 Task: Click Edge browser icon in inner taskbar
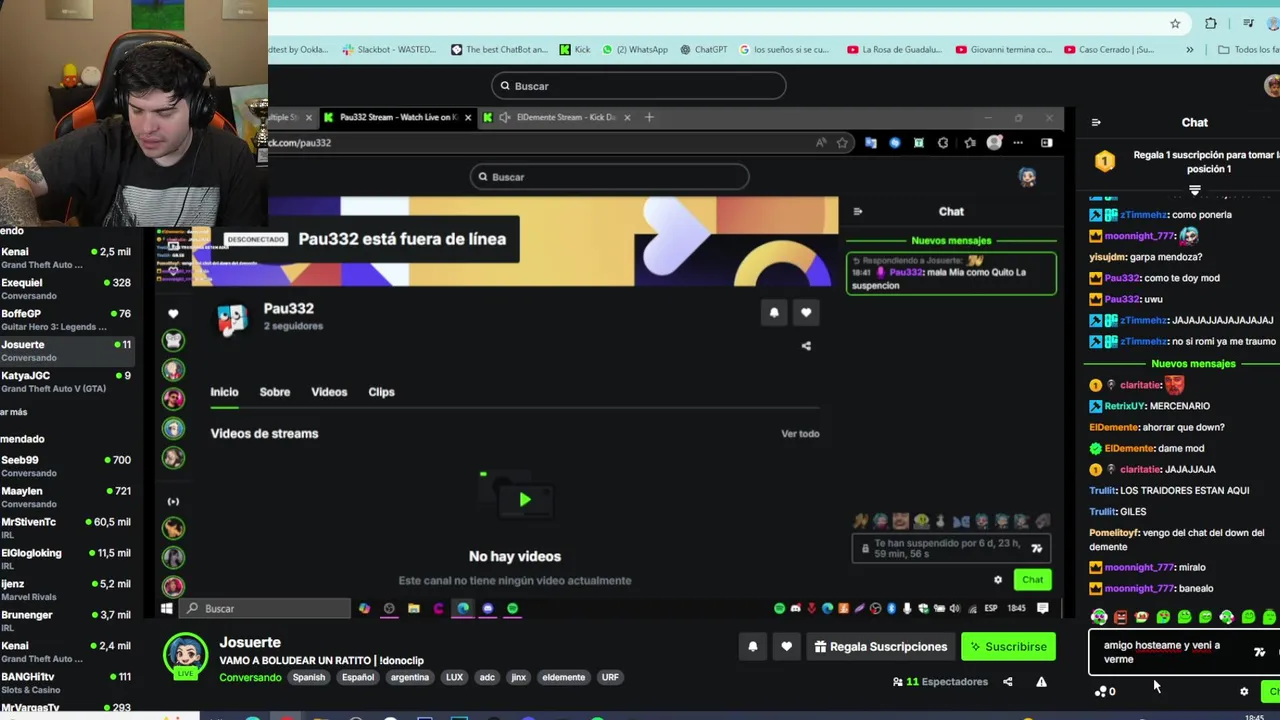463,608
